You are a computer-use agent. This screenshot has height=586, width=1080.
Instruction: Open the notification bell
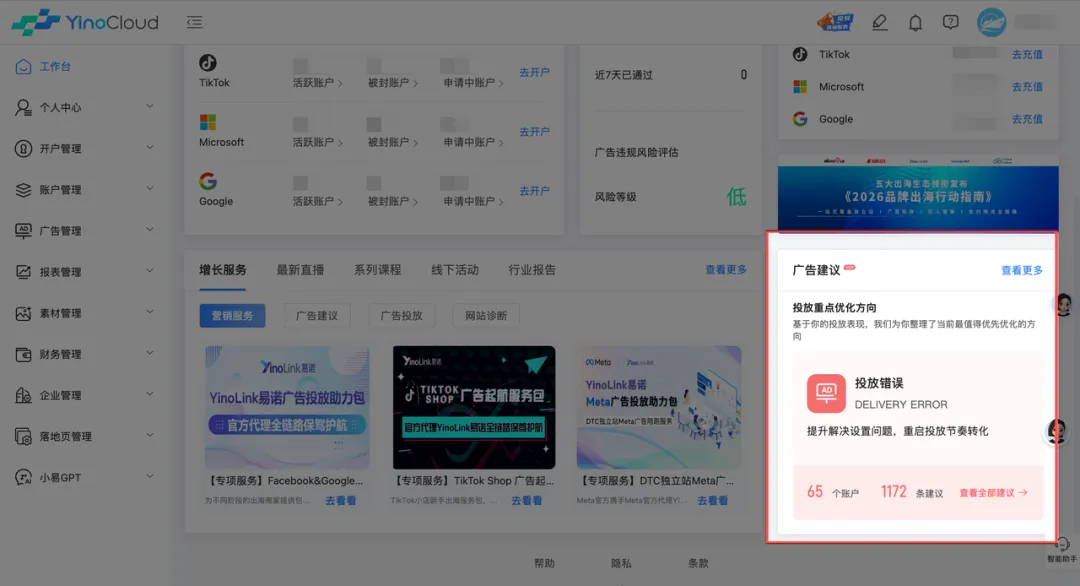click(915, 23)
